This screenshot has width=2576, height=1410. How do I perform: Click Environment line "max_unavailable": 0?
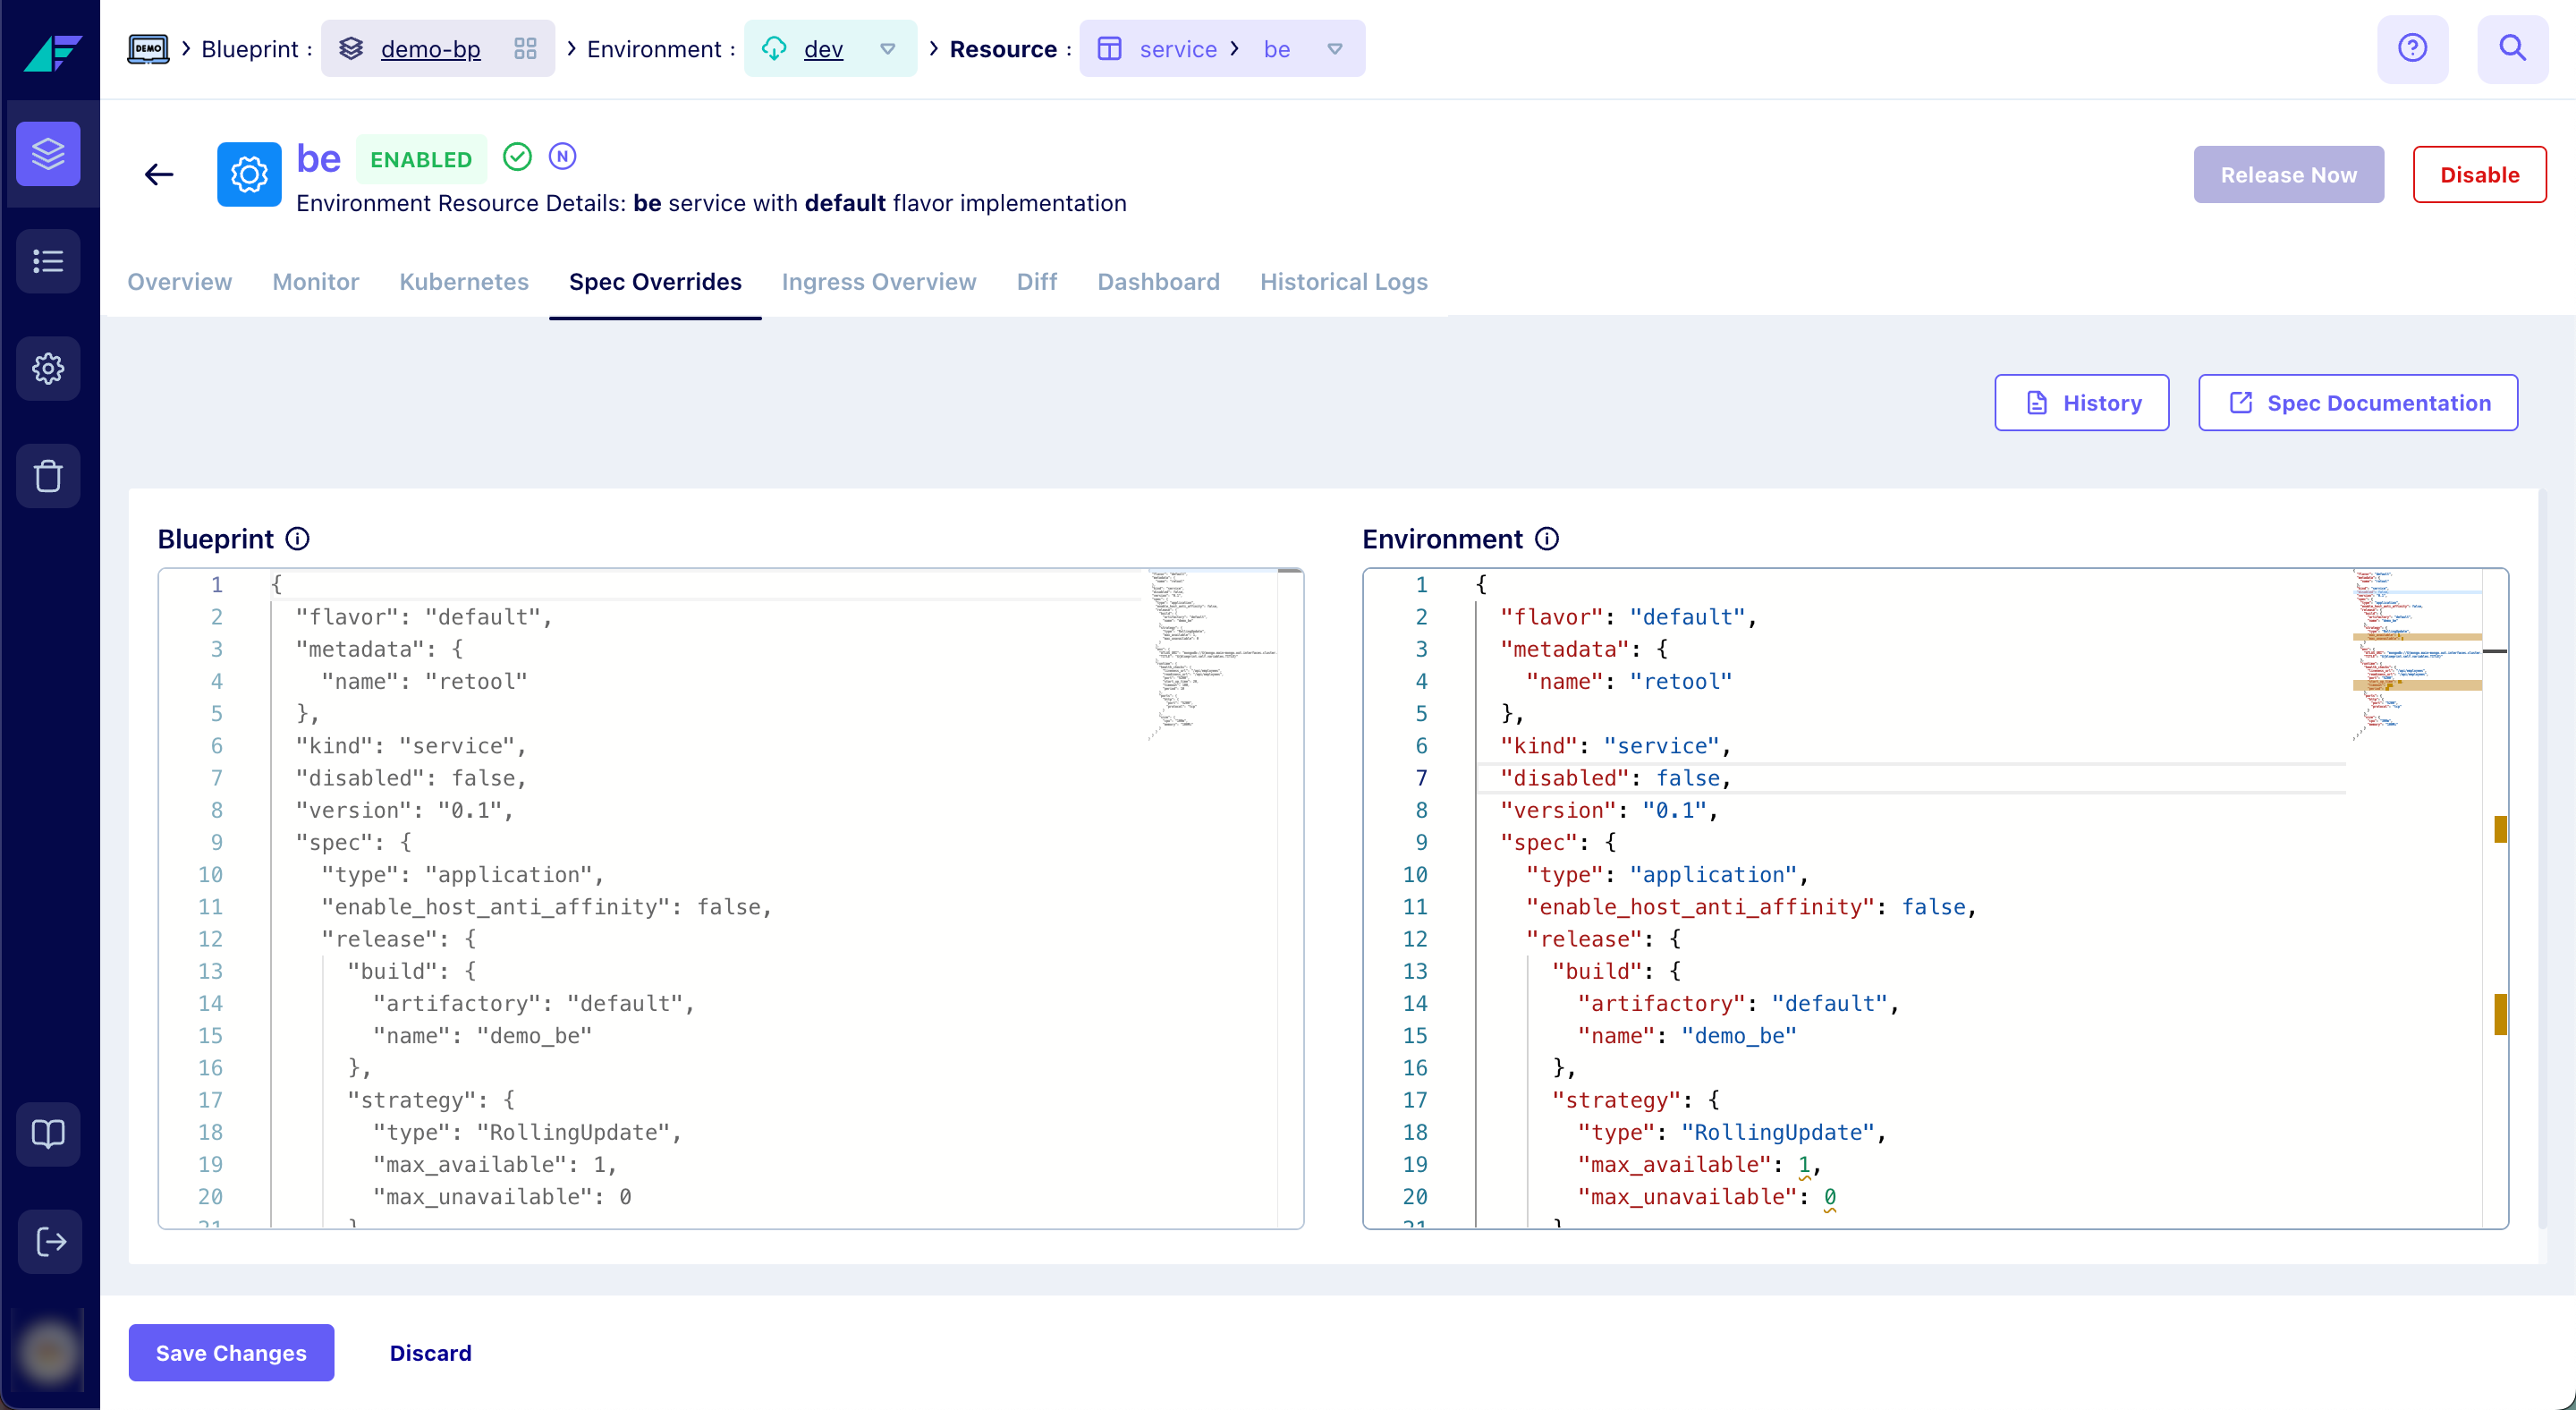pos(1707,1197)
